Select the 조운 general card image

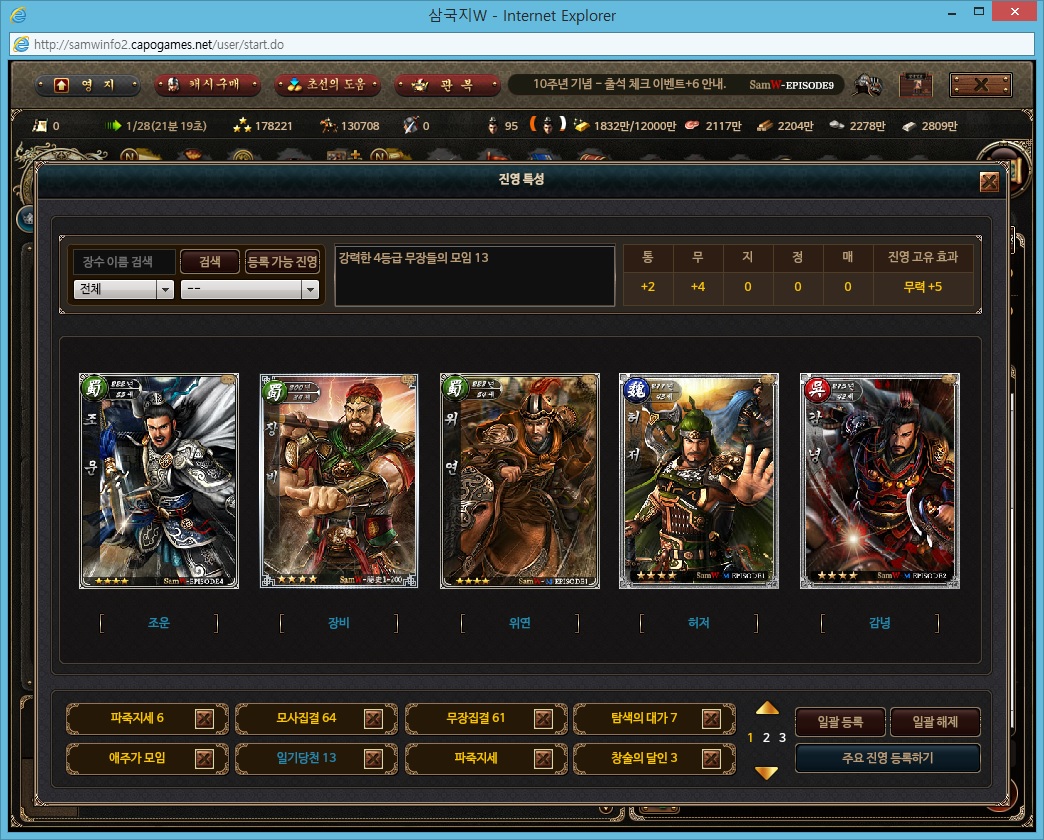[158, 481]
